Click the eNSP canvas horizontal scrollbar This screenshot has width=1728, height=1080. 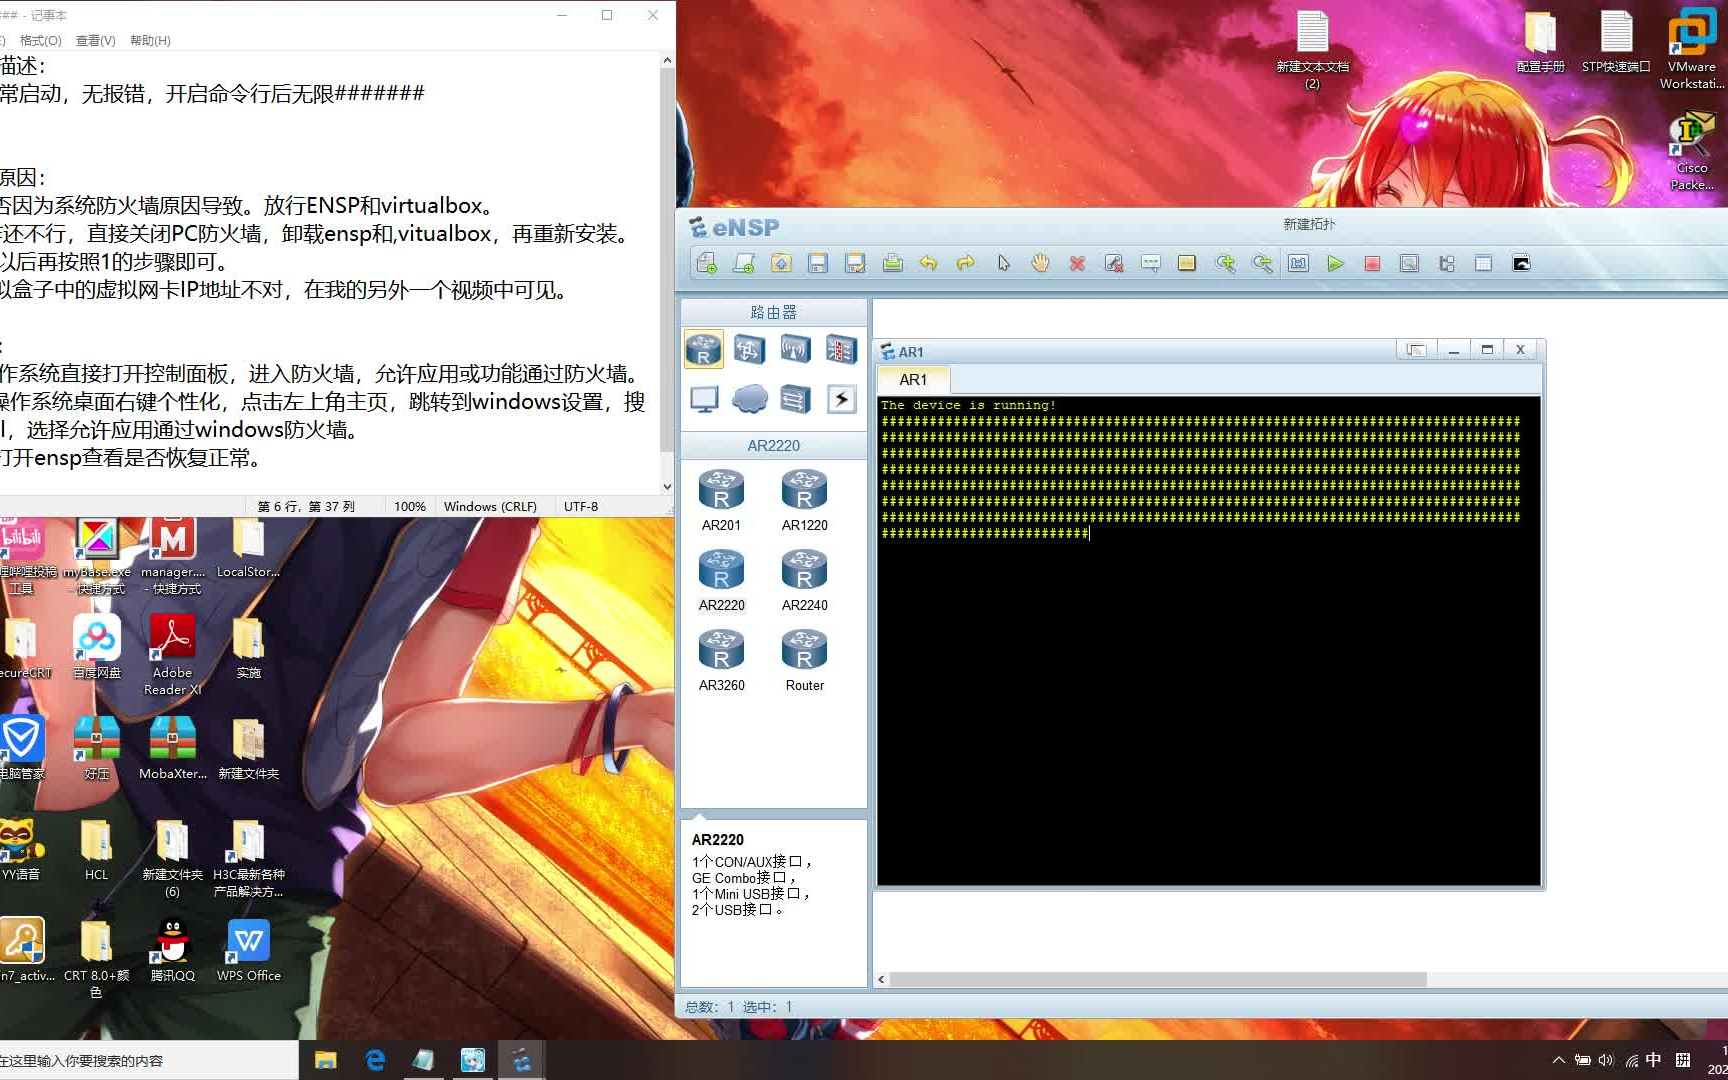[x=1158, y=979]
